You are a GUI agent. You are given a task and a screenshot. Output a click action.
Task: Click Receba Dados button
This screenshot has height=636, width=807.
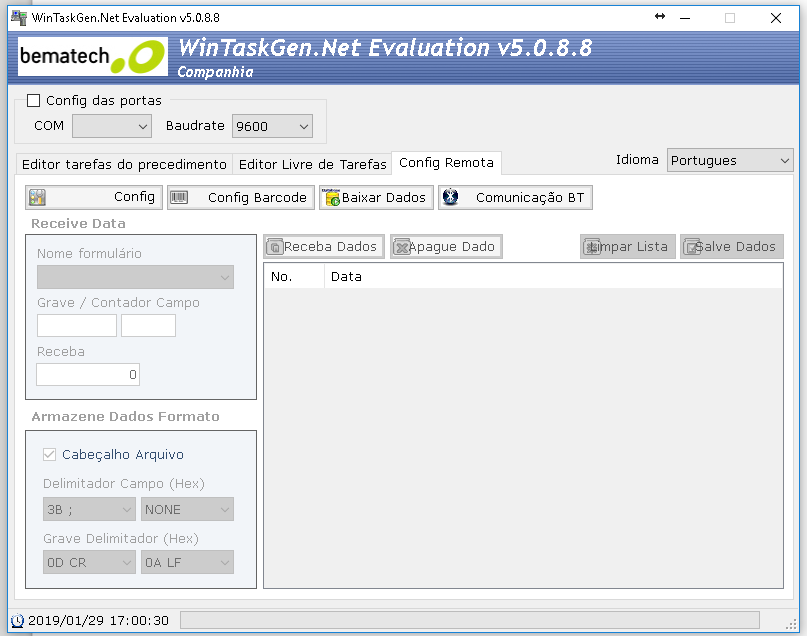(x=324, y=247)
